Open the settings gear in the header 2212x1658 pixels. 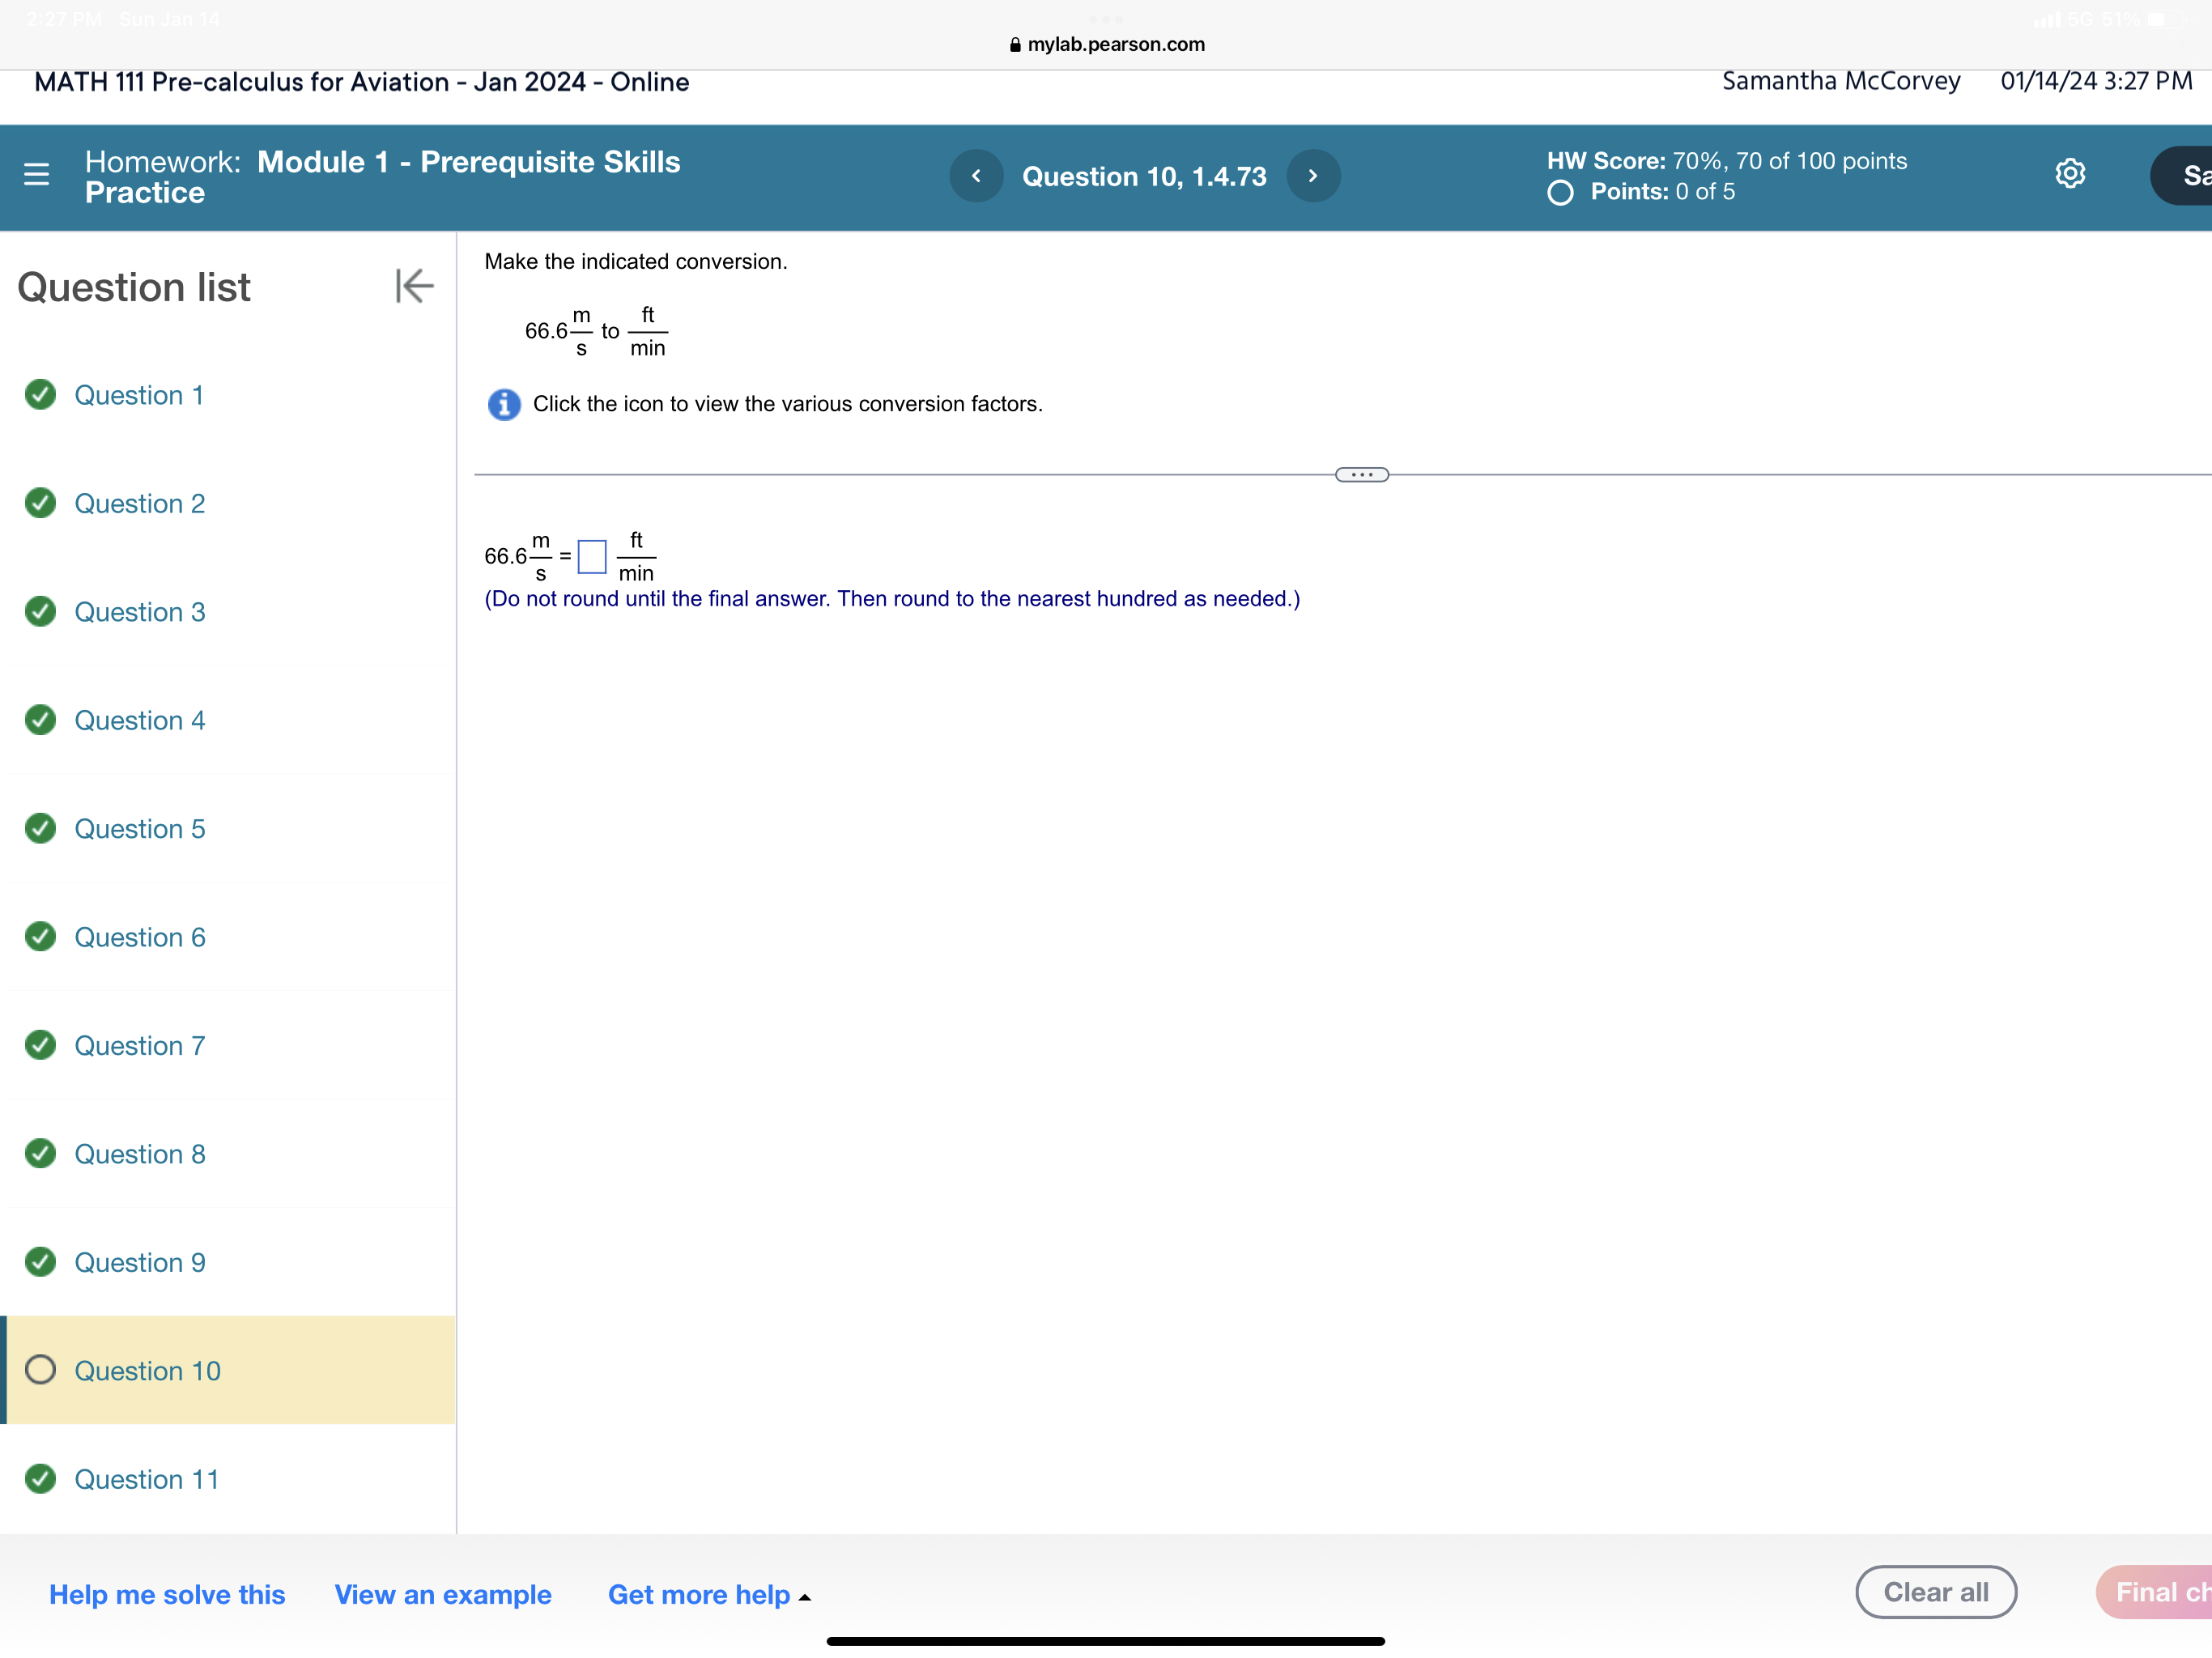click(2069, 173)
